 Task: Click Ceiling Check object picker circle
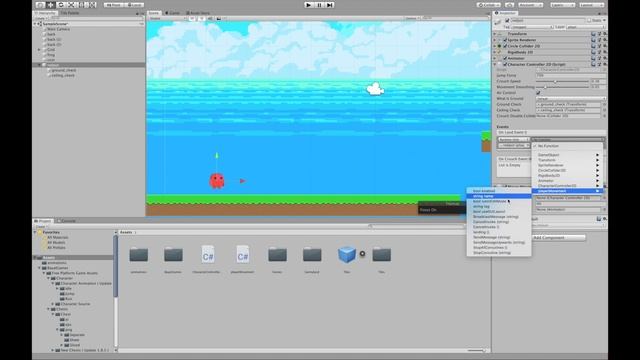pyautogui.click(x=604, y=110)
